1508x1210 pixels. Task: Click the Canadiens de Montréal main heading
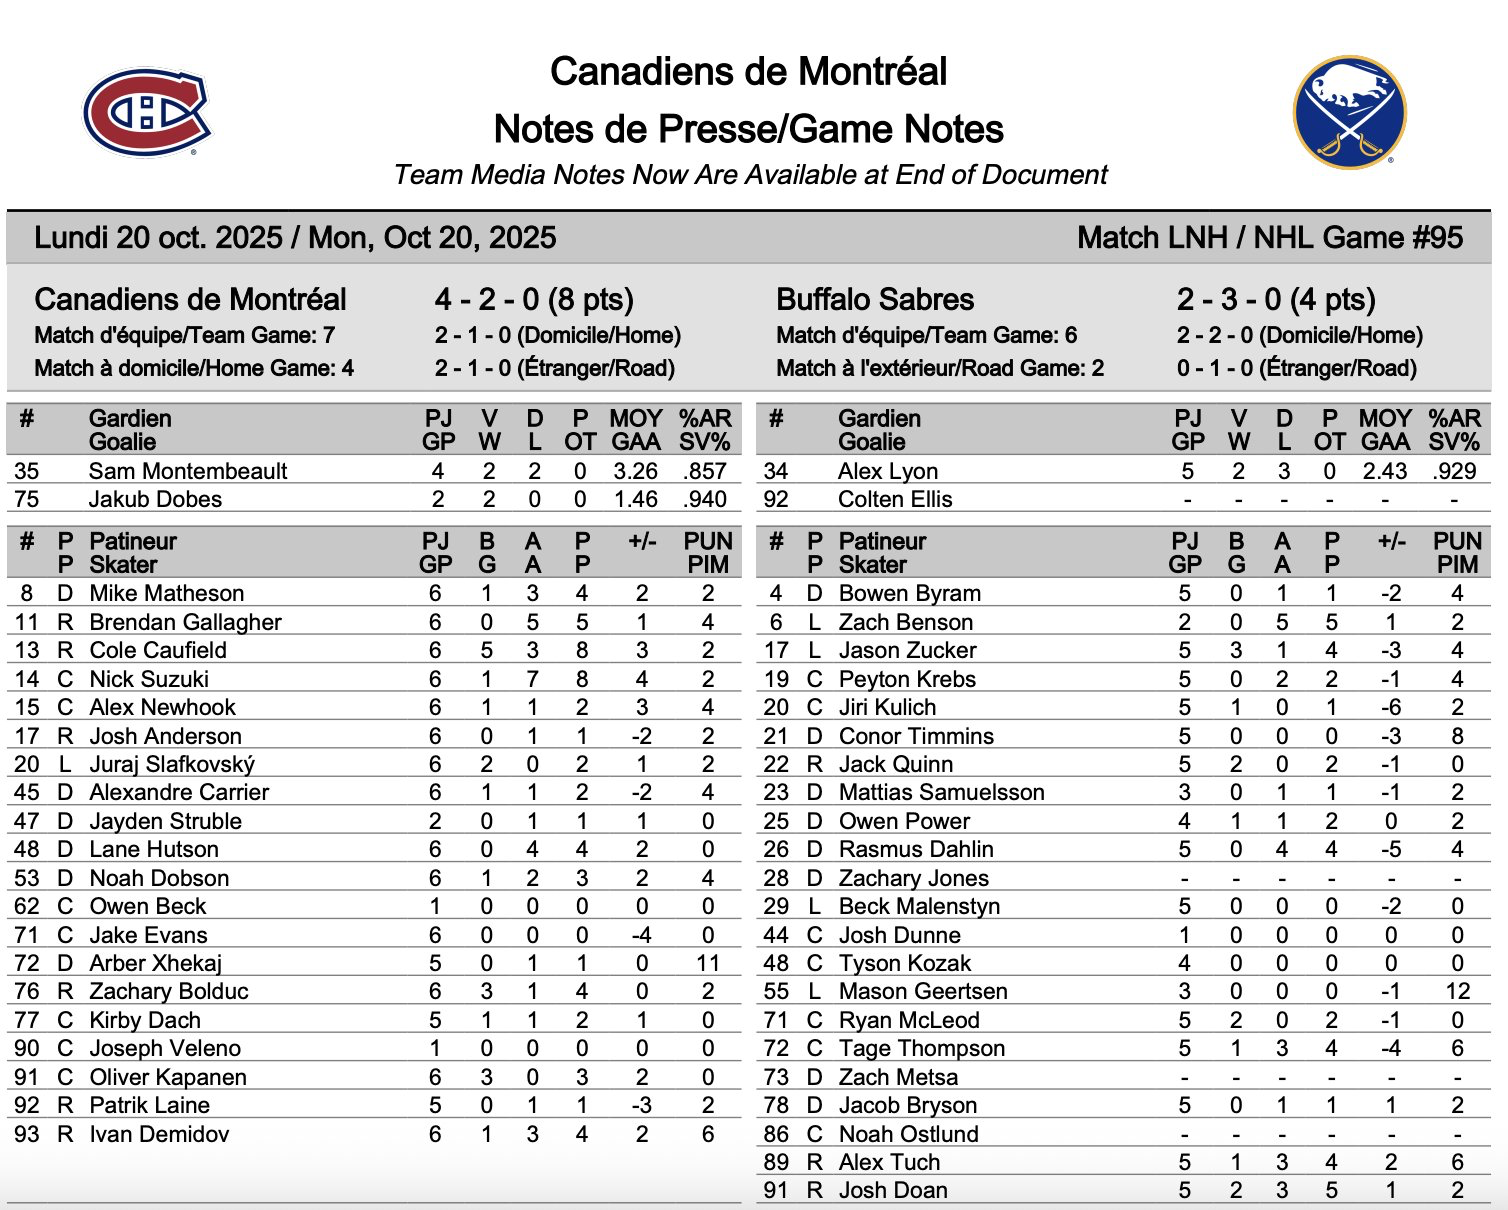748,72
